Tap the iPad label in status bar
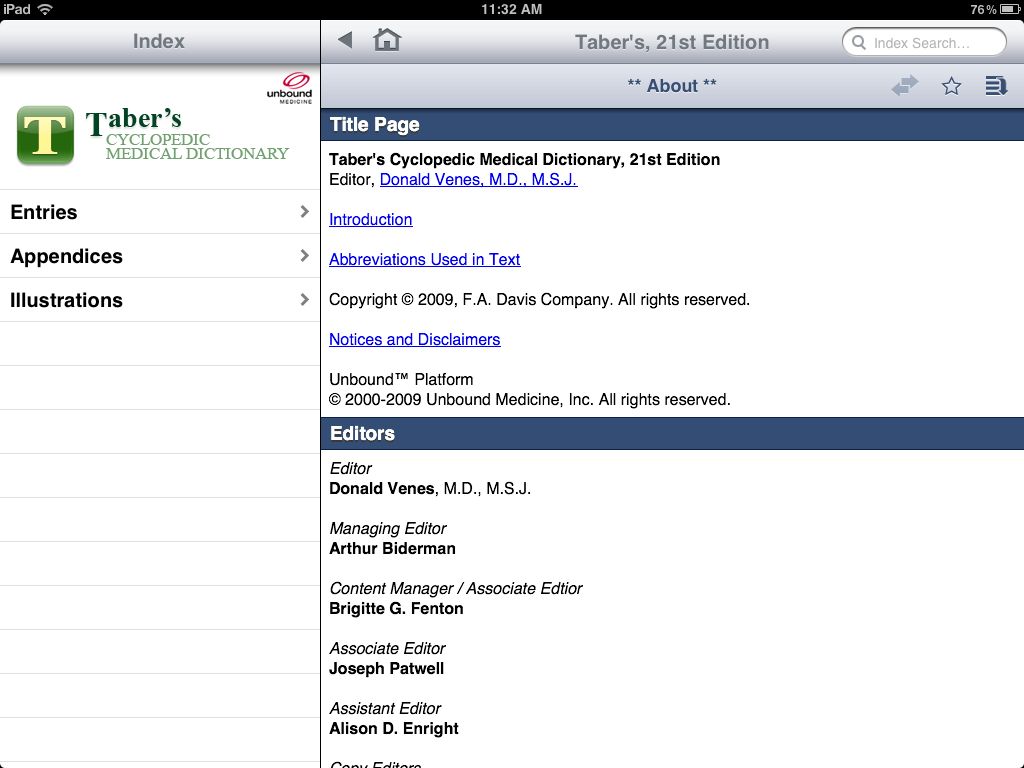 17,9
